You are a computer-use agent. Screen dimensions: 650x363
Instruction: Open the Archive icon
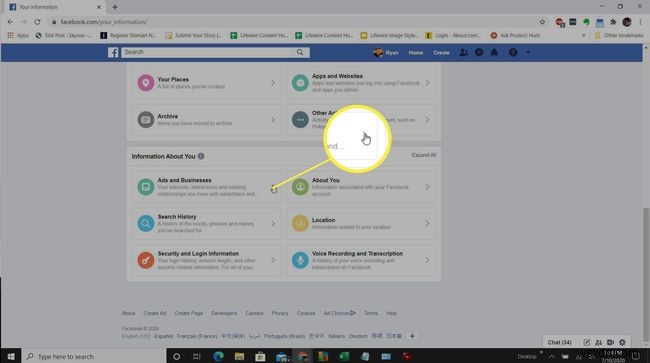(146, 120)
